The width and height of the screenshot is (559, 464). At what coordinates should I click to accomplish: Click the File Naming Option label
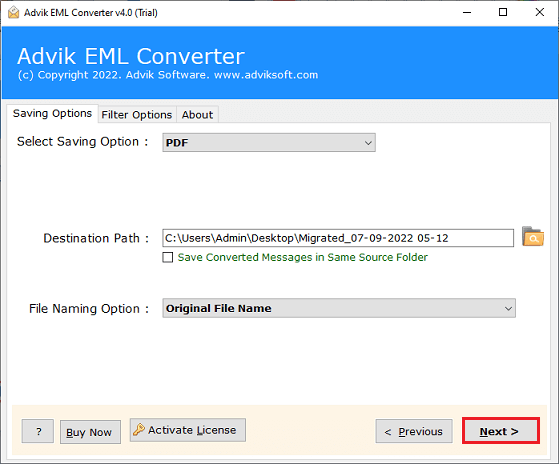point(89,309)
